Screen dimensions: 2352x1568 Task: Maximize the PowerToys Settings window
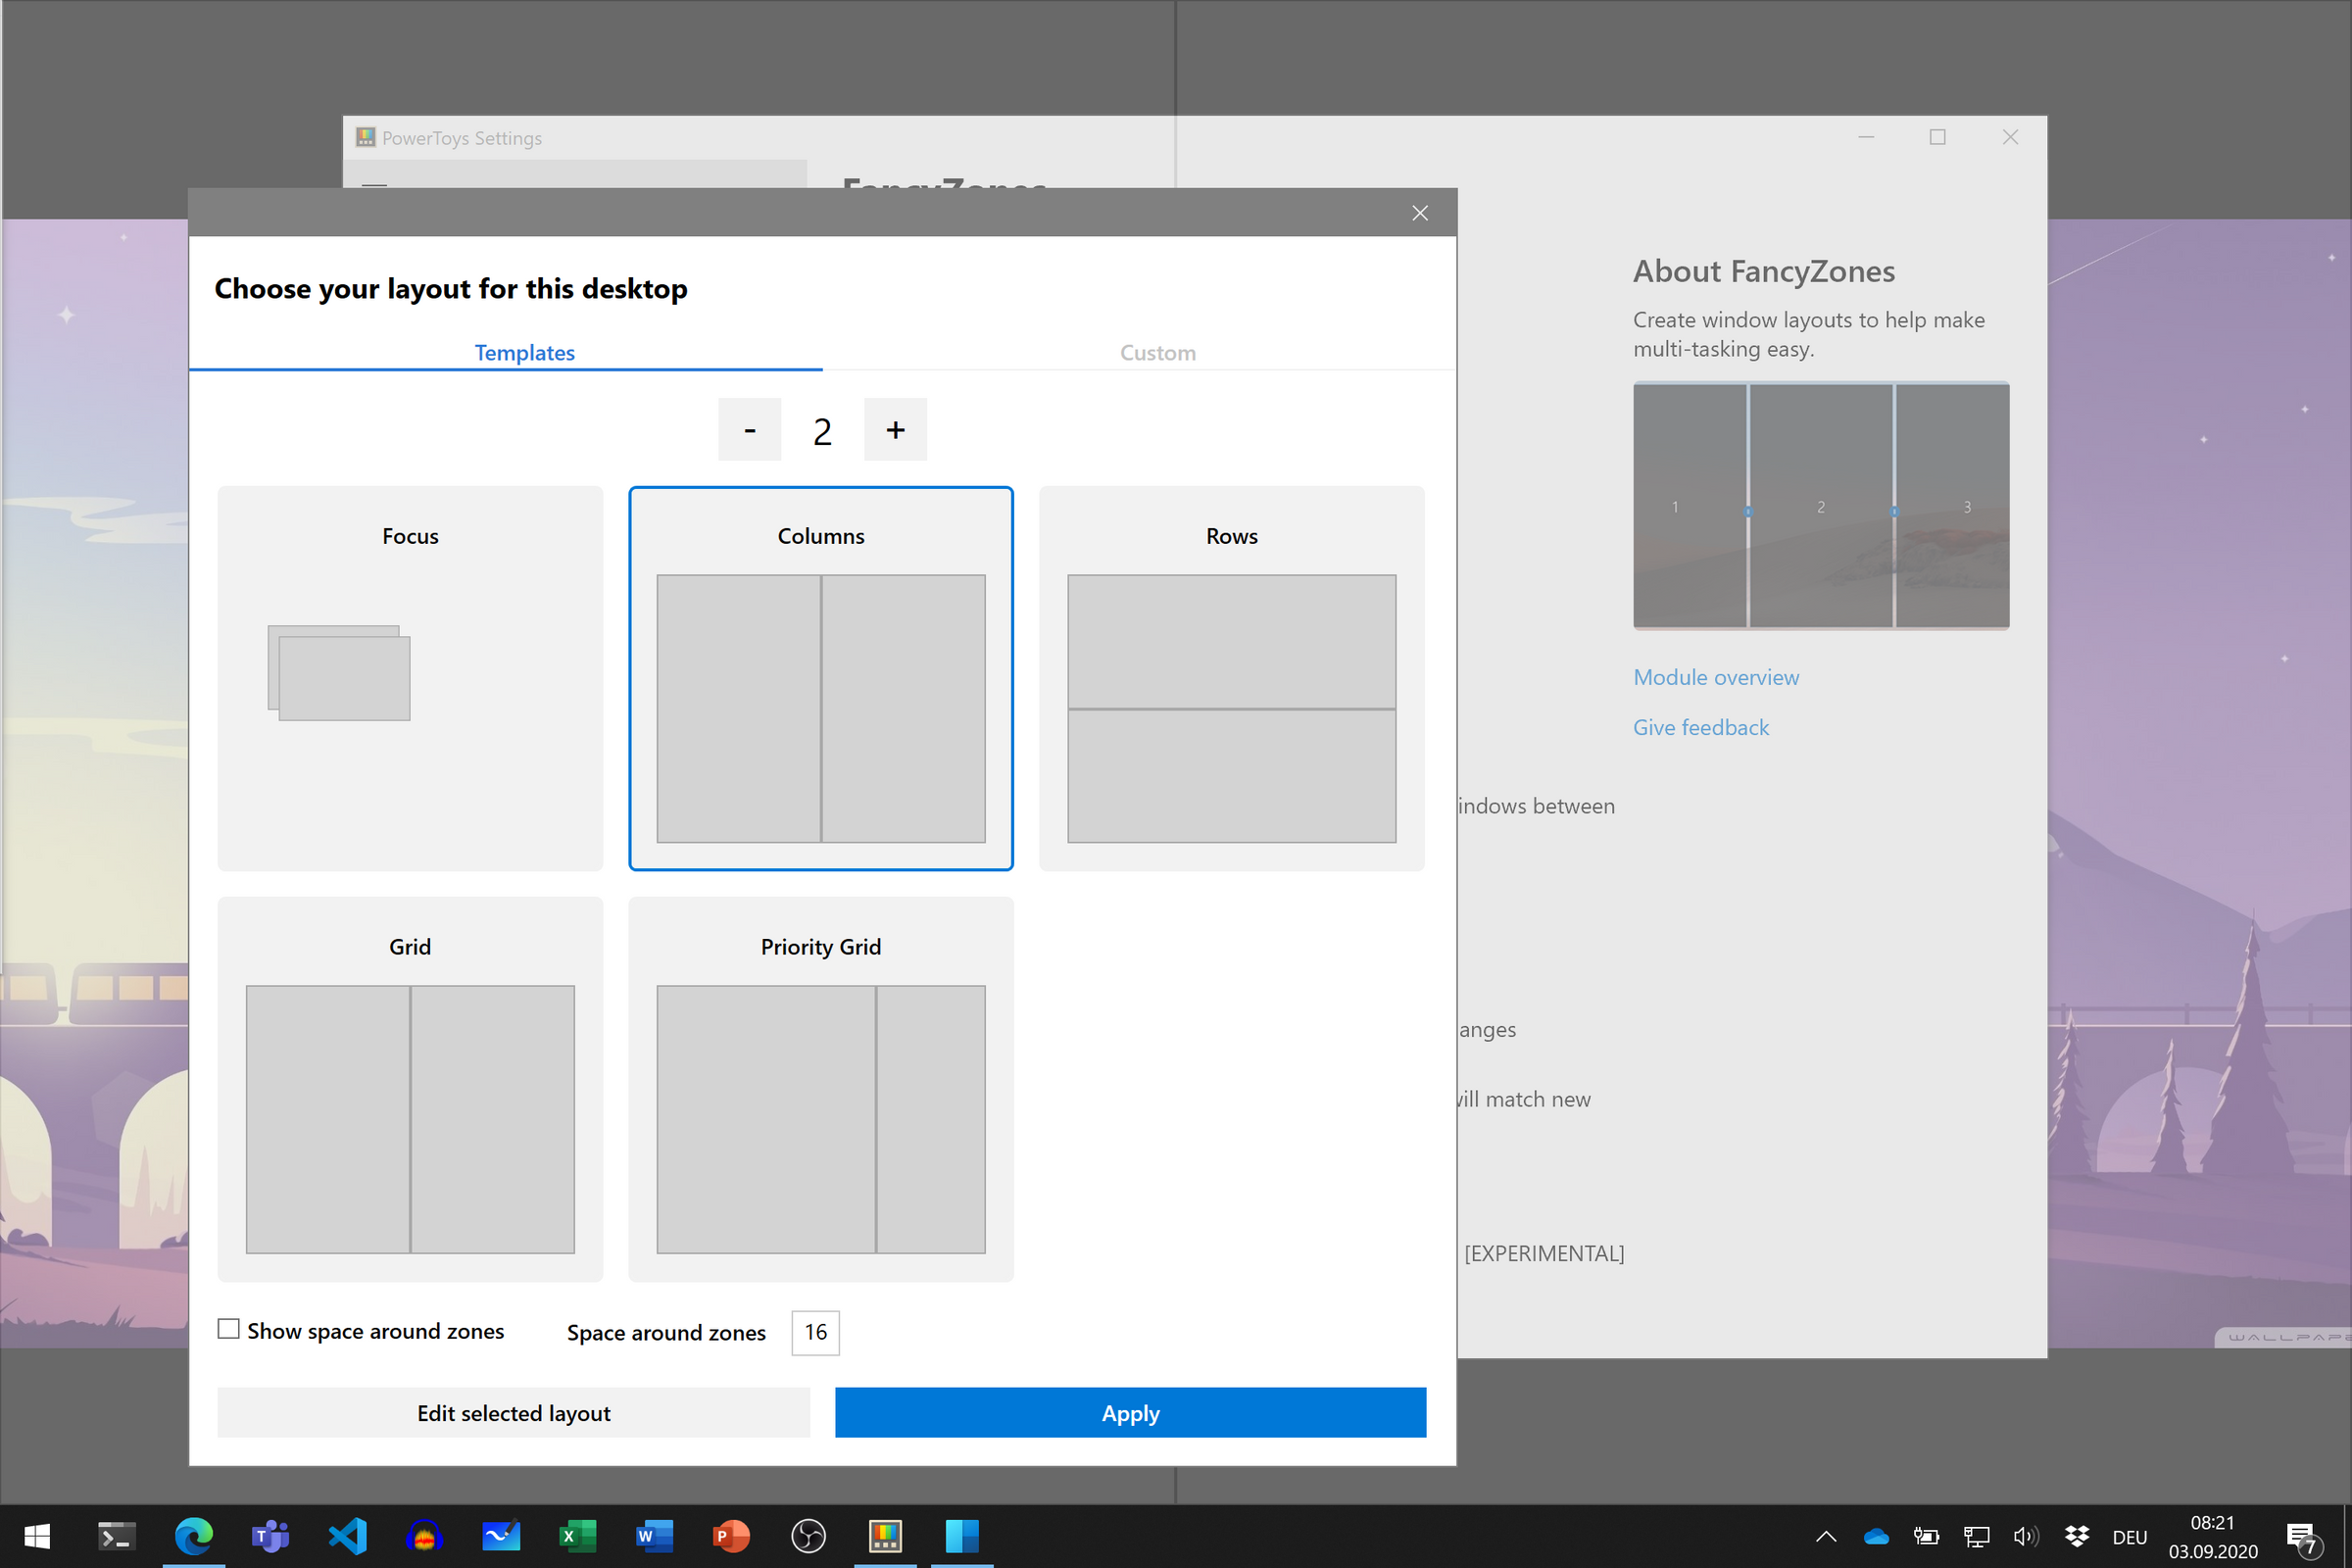(x=1937, y=137)
